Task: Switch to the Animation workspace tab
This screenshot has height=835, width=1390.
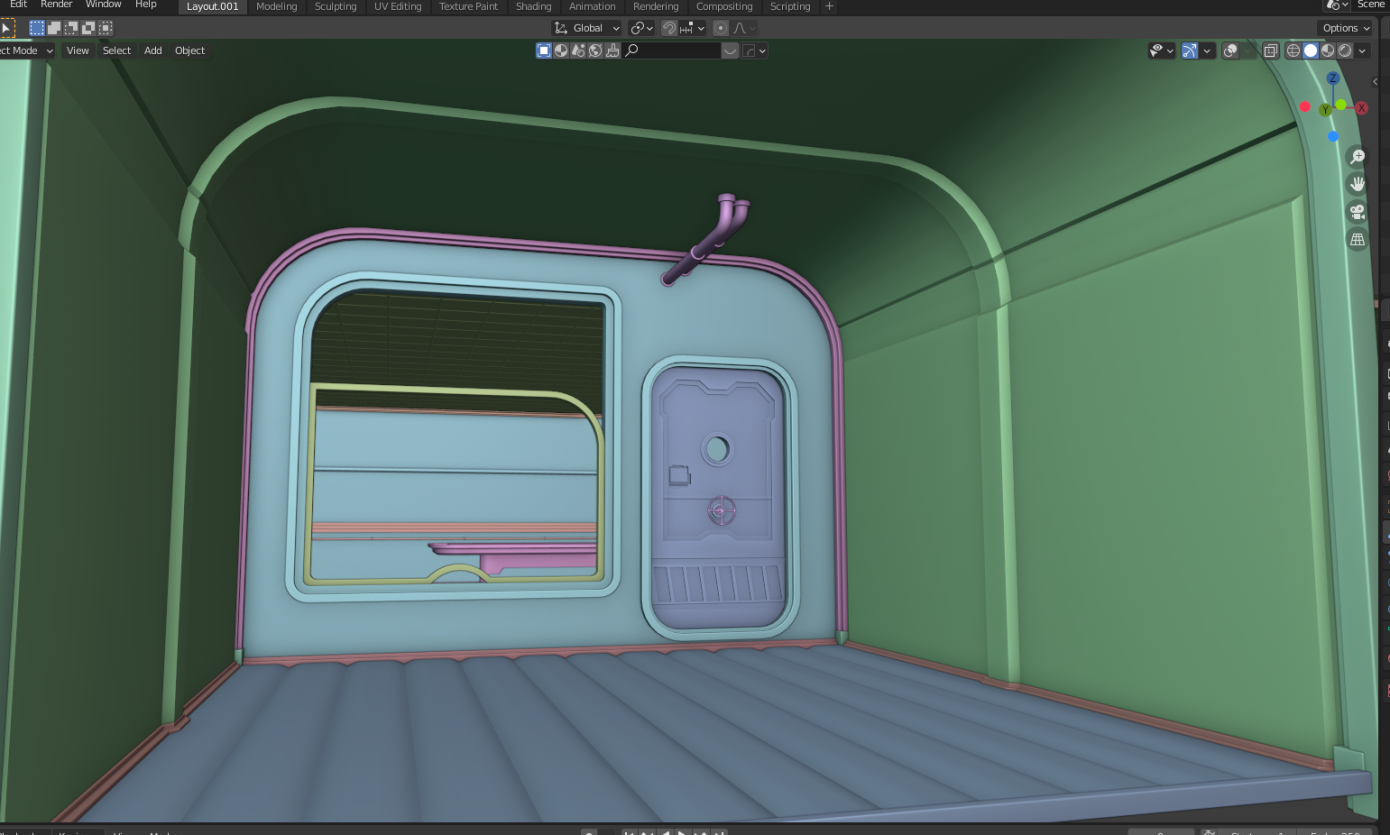Action: [592, 6]
